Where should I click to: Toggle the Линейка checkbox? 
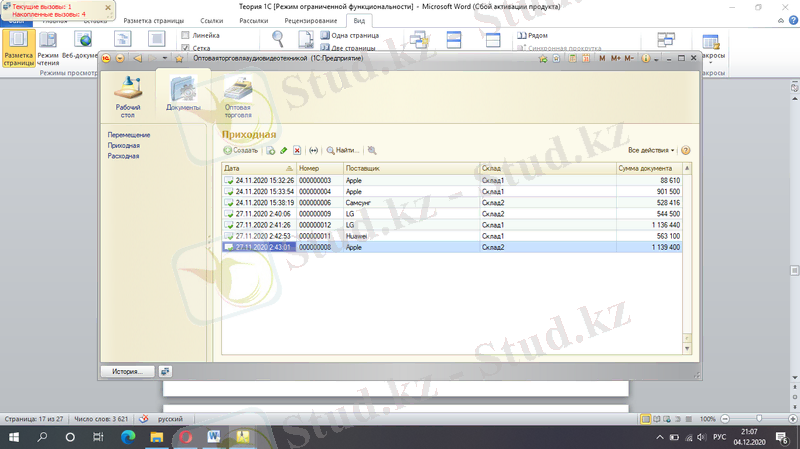tap(185, 35)
